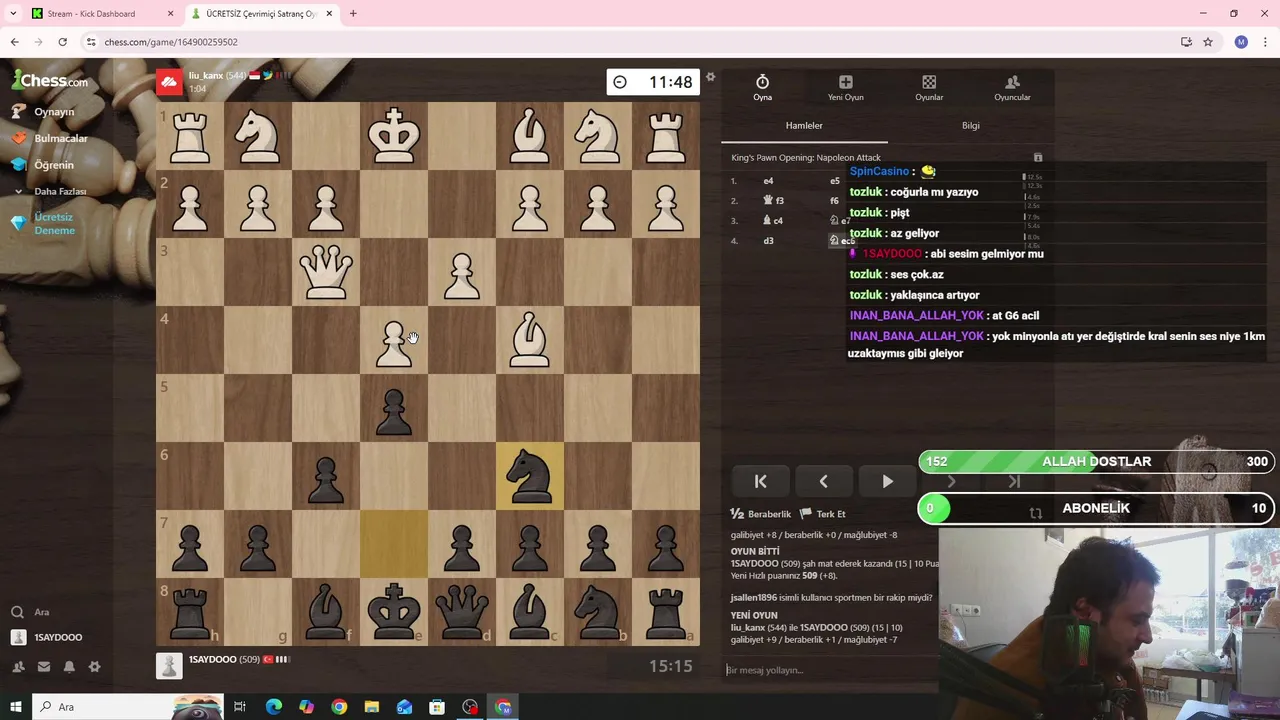Click the Windows taskbar search box
1280x720 pixels.
coord(127,707)
